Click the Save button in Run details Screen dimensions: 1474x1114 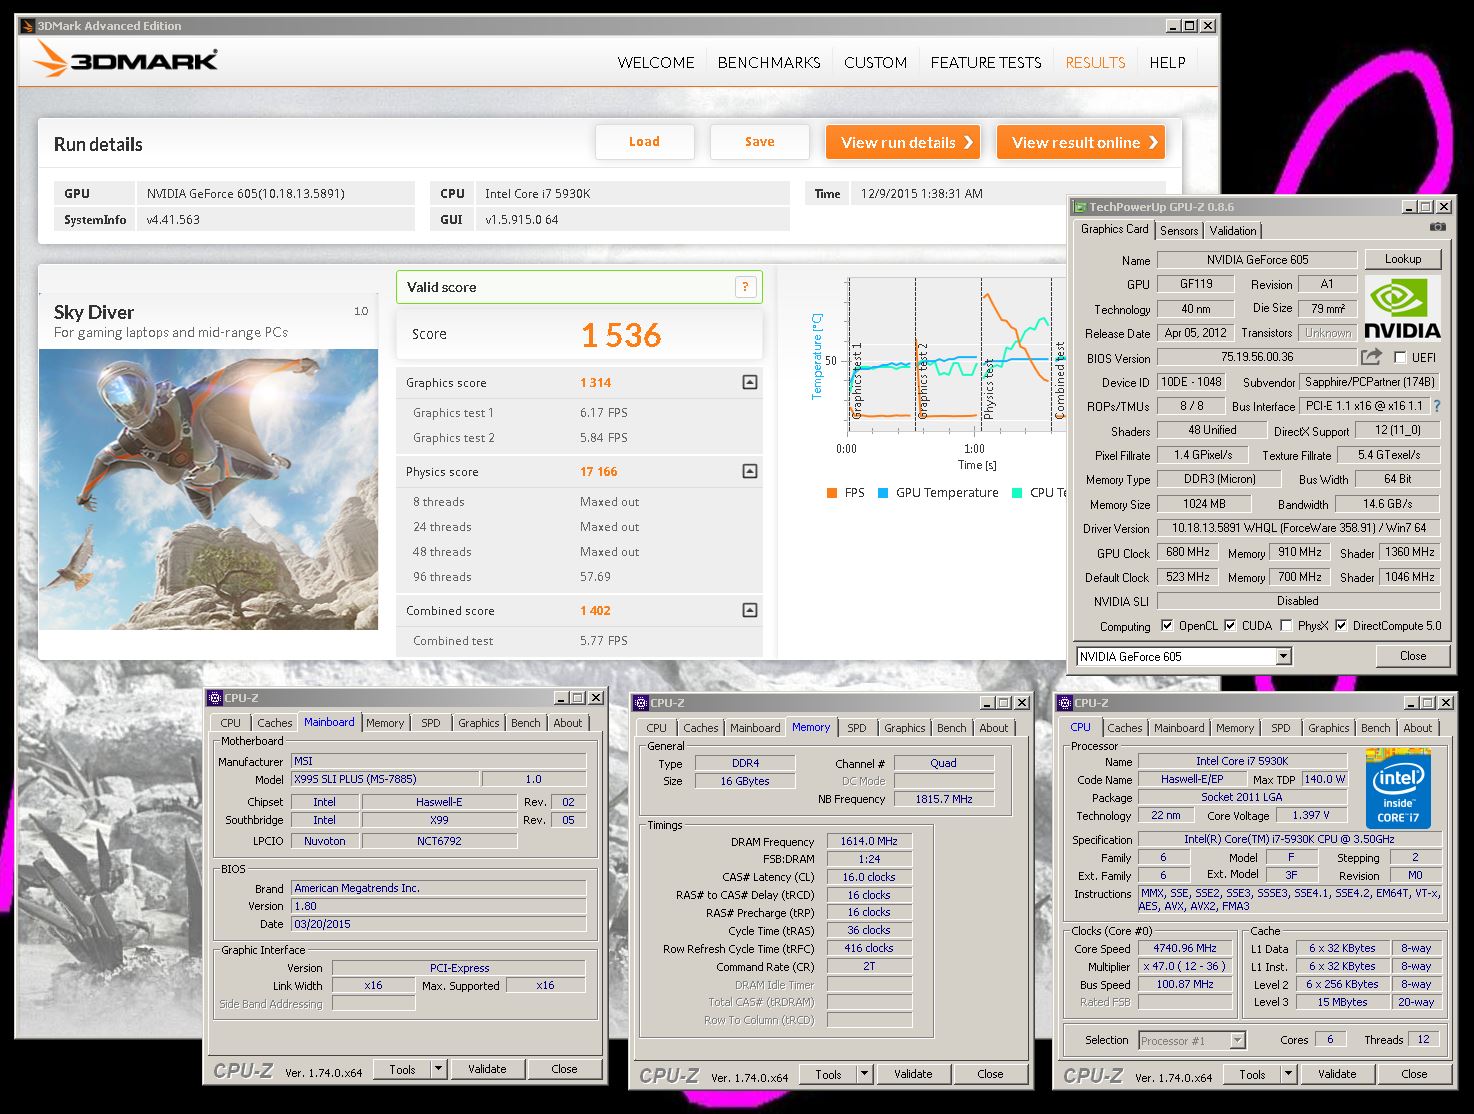(x=759, y=142)
